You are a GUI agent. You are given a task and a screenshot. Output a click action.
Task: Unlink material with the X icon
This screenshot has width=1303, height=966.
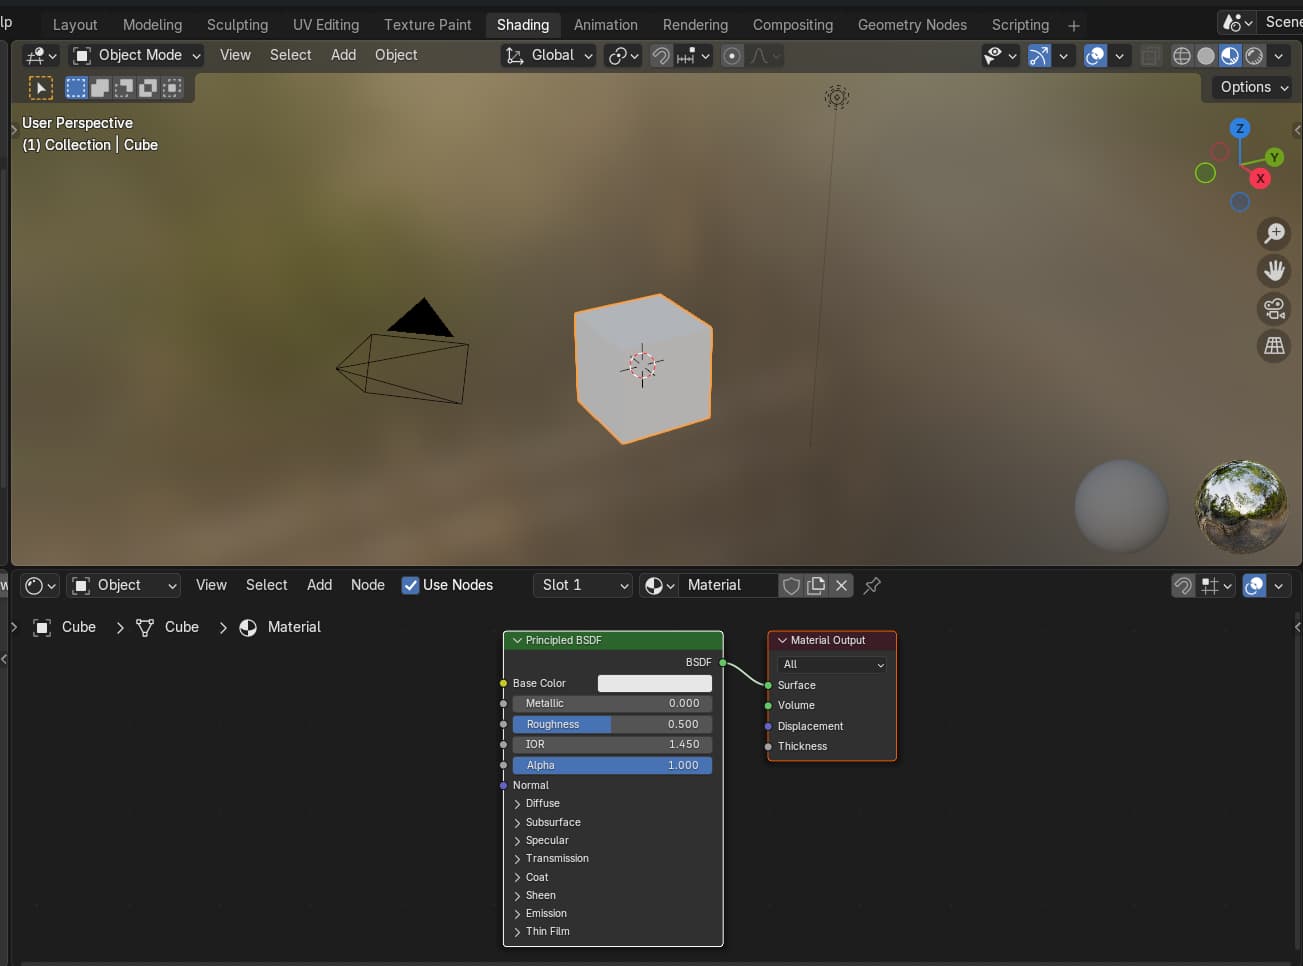(842, 586)
